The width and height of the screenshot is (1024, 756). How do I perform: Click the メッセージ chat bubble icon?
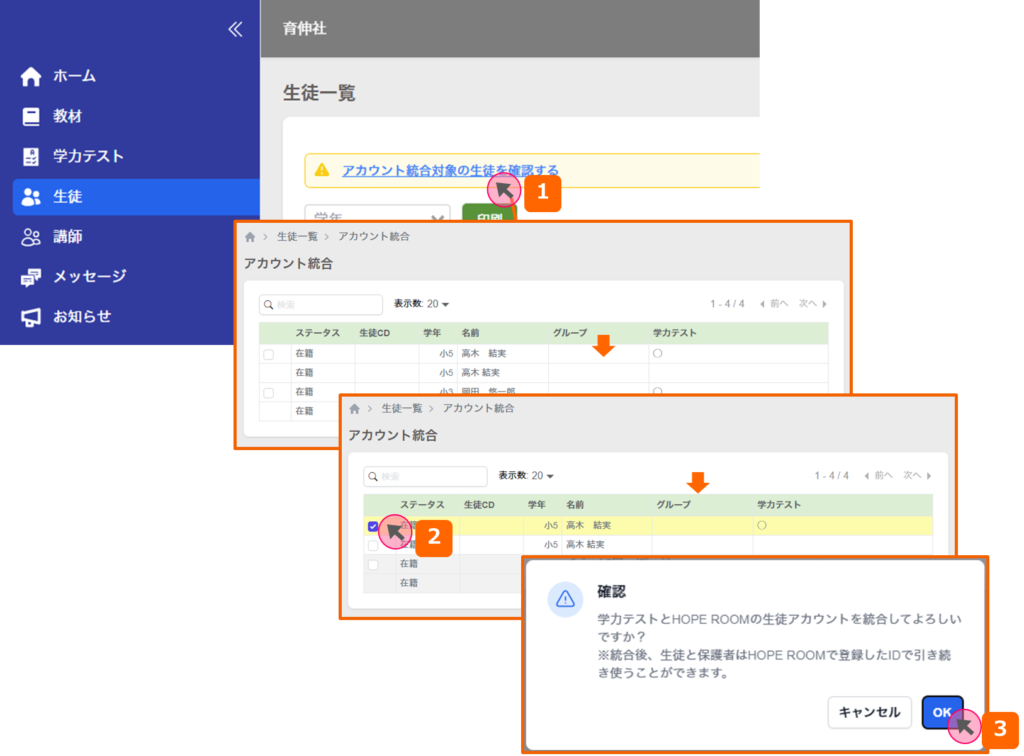tap(31, 277)
